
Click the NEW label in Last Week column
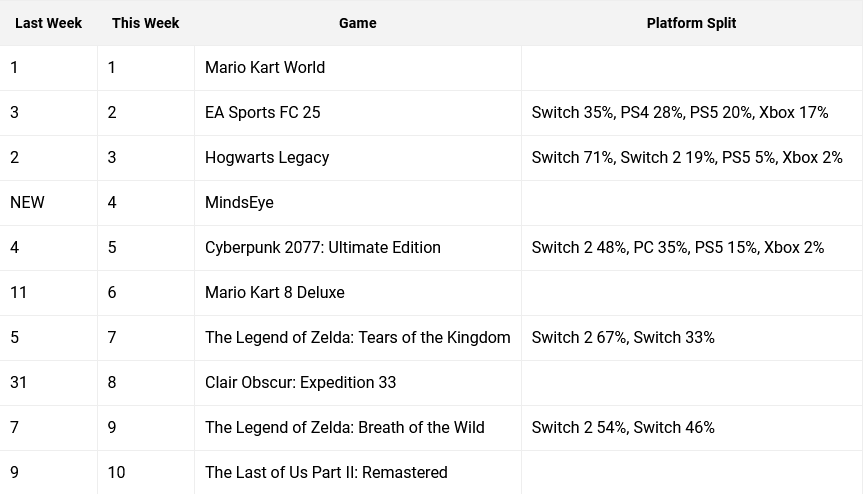click(x=27, y=203)
